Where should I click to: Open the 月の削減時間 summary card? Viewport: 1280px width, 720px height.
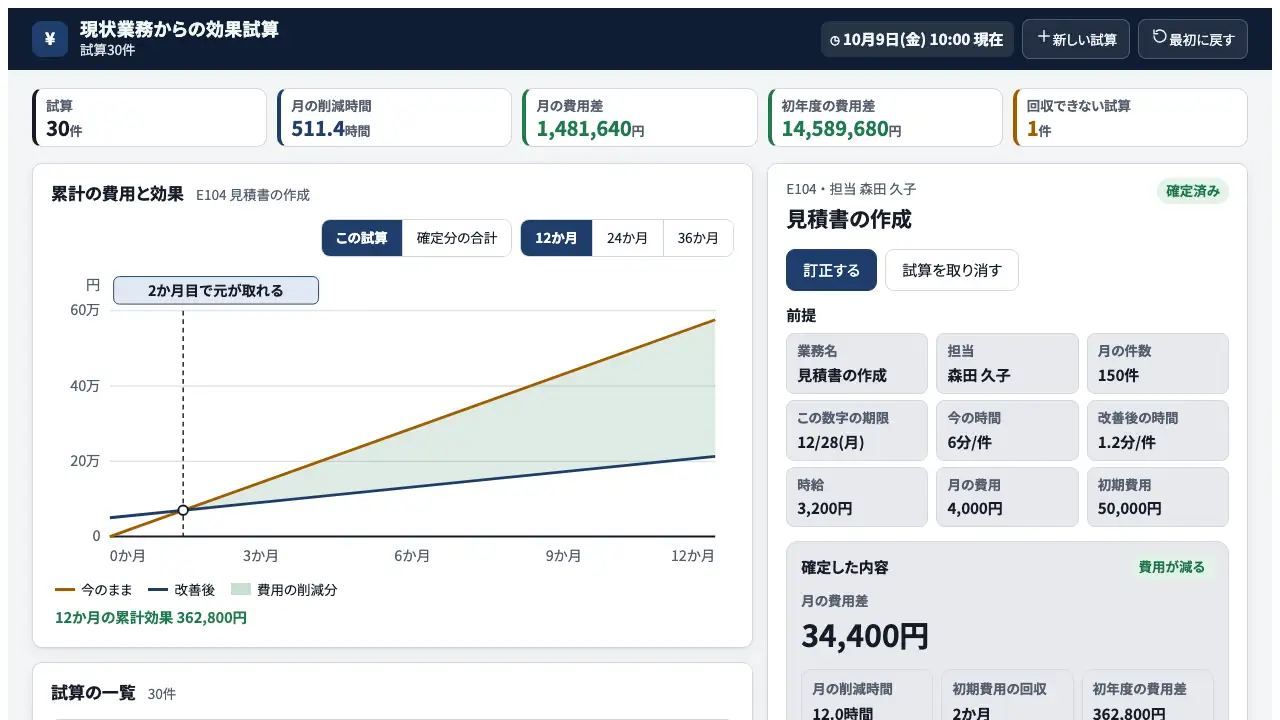[x=395, y=118]
